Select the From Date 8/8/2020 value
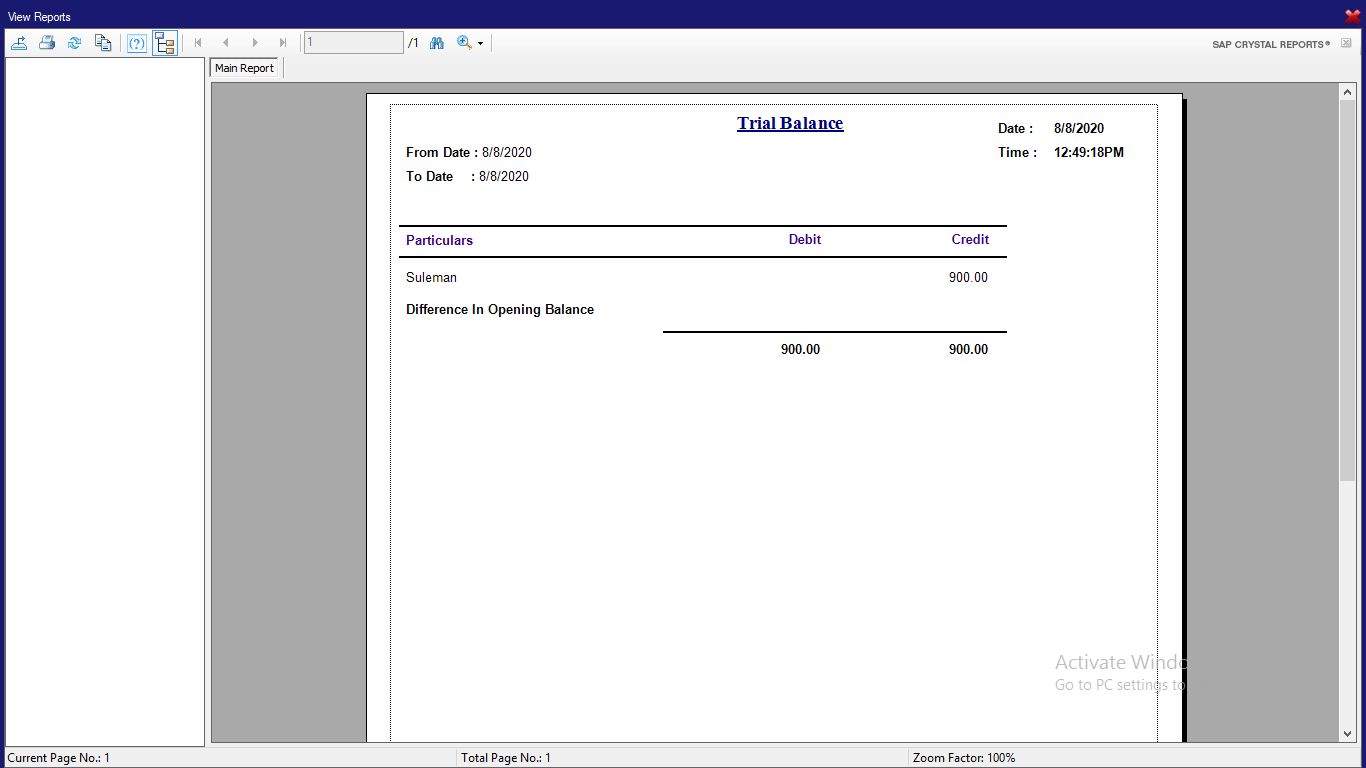Viewport: 1366px width, 768px height. pyautogui.click(x=507, y=153)
